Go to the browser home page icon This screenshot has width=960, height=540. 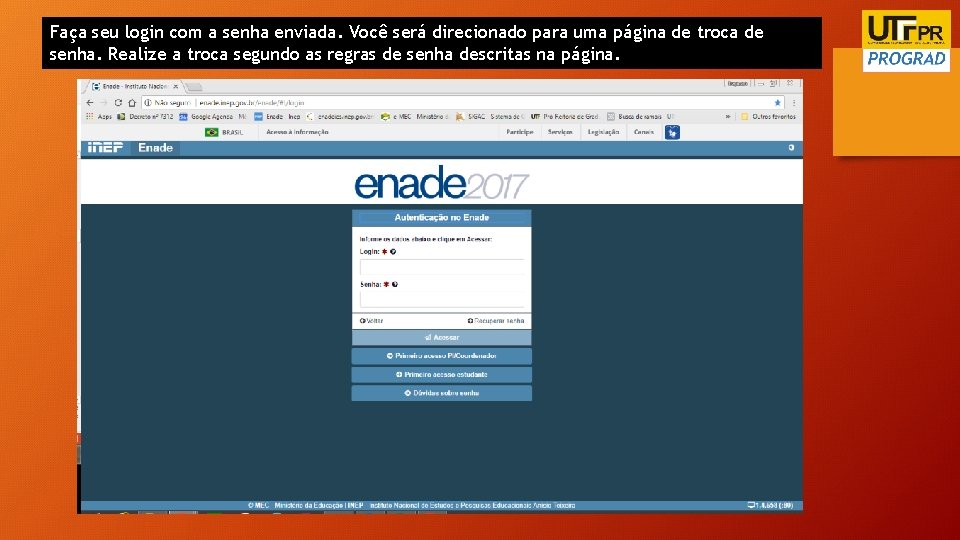132,103
